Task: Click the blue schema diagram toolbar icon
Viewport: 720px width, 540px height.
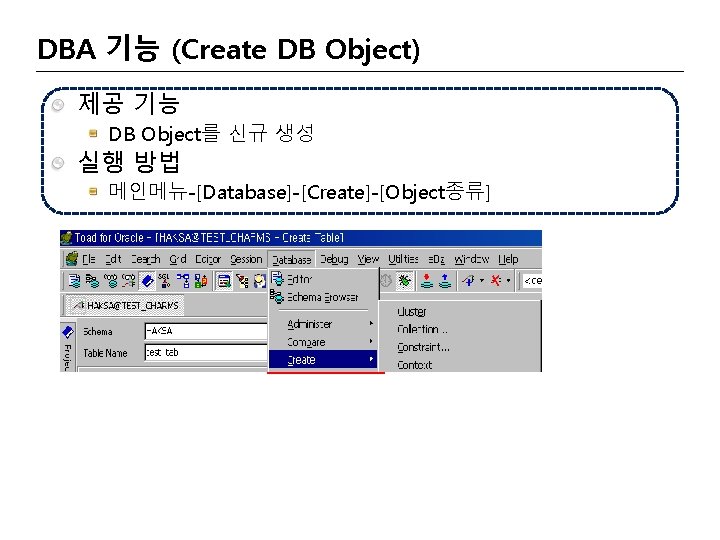Action: (x=183, y=281)
